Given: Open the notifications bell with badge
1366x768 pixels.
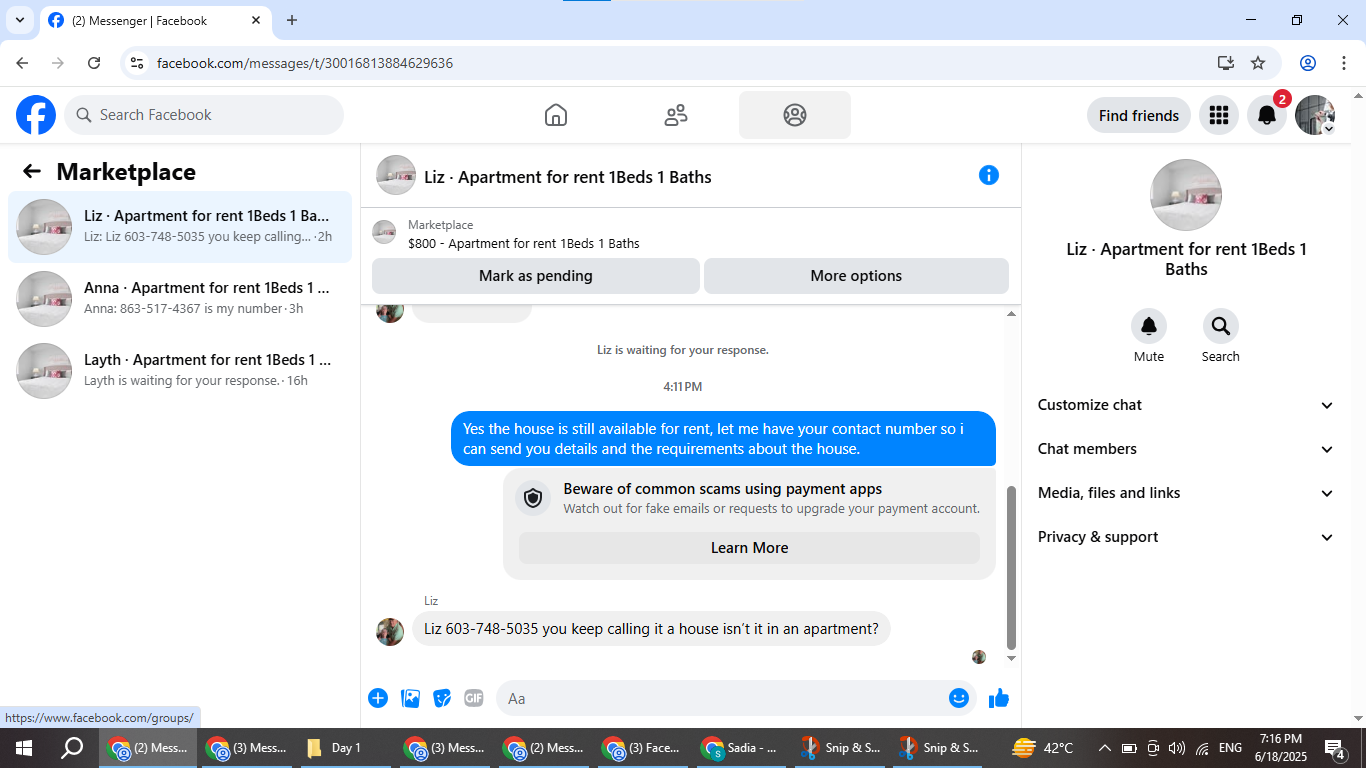Looking at the screenshot, I should pyautogui.click(x=1267, y=115).
